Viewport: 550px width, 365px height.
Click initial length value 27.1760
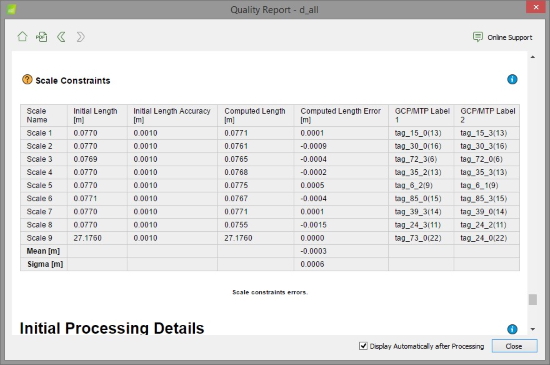click(87, 238)
